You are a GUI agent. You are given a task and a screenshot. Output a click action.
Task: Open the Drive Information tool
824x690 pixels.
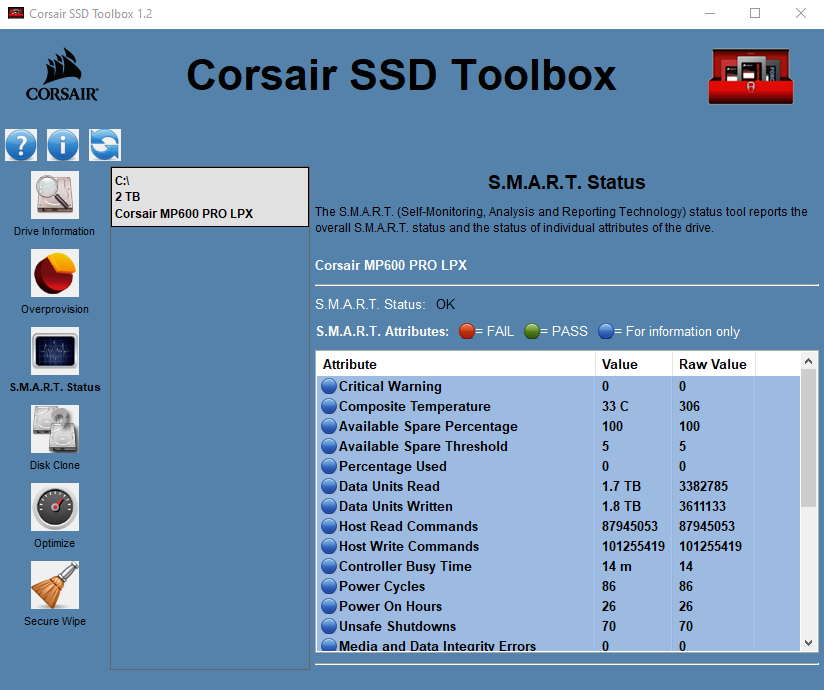pos(54,195)
